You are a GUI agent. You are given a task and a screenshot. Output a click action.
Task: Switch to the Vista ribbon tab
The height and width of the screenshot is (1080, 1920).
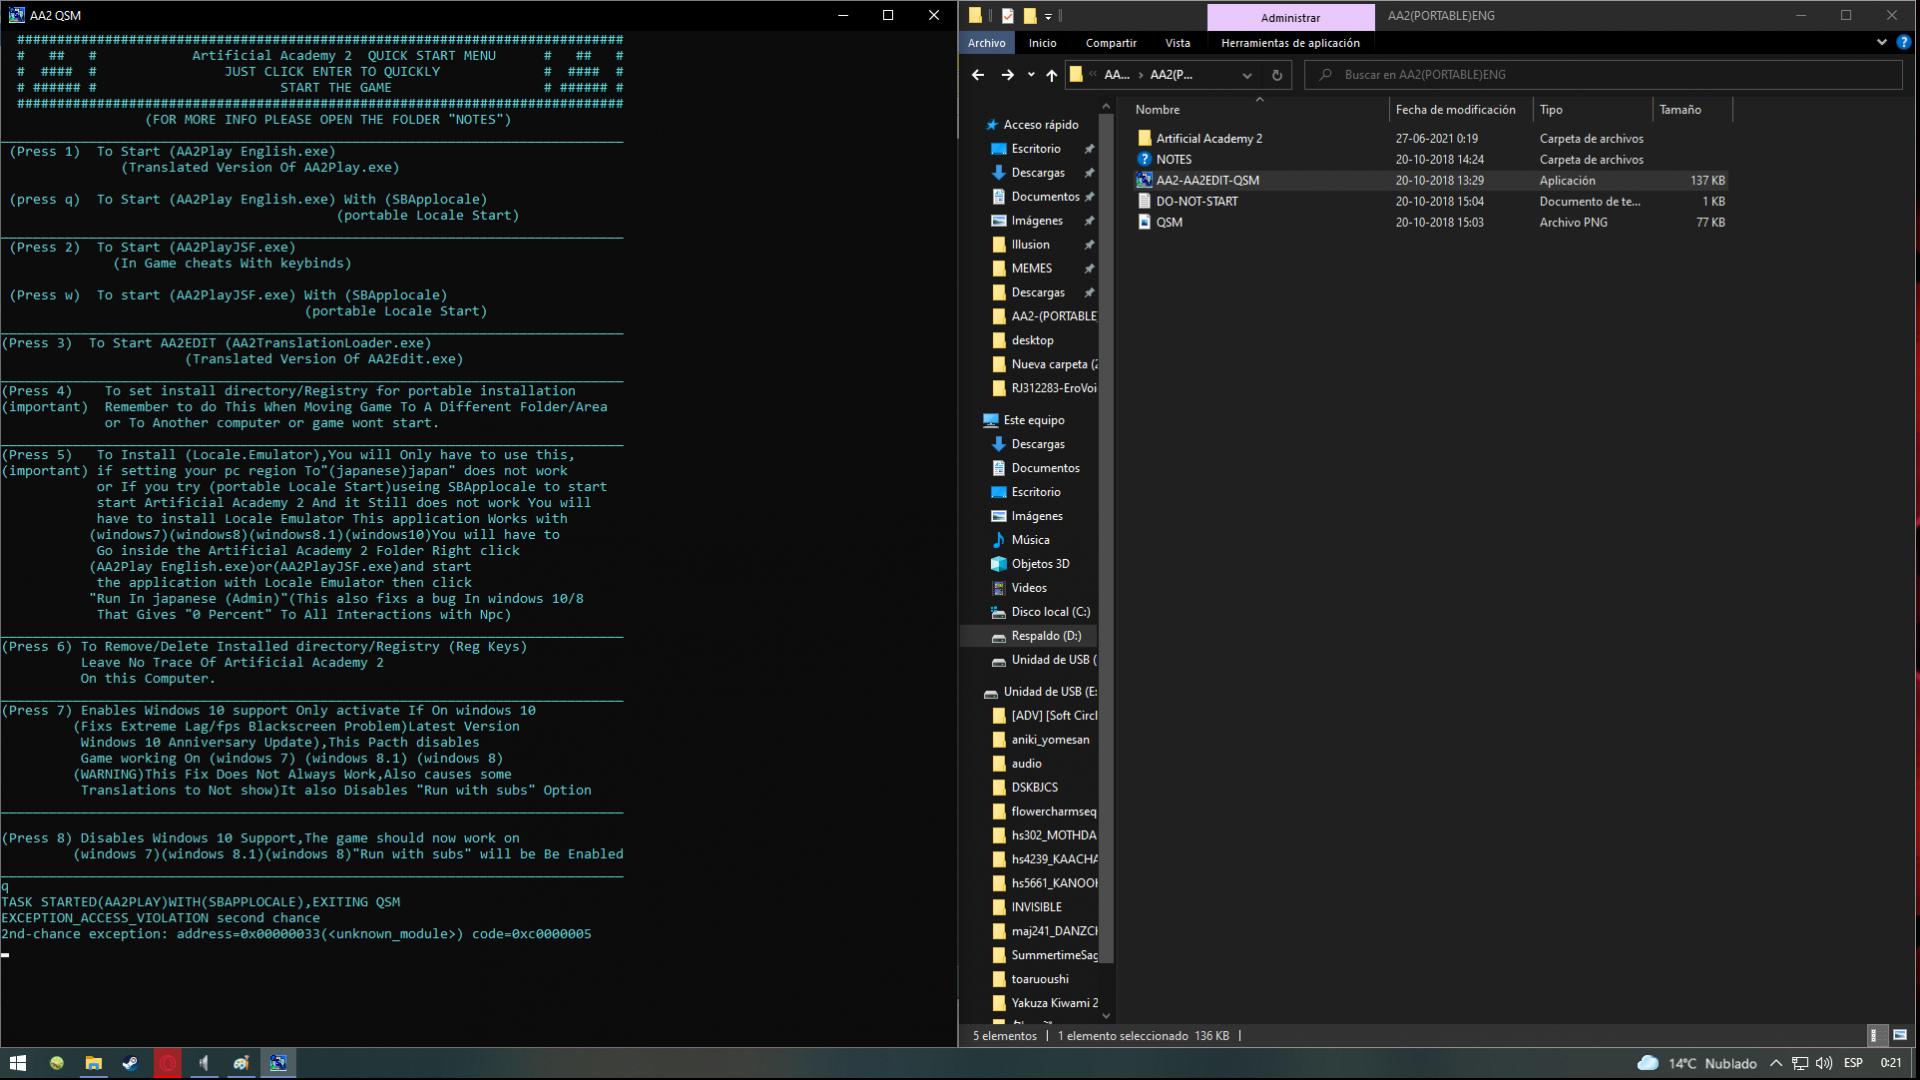click(x=1178, y=43)
